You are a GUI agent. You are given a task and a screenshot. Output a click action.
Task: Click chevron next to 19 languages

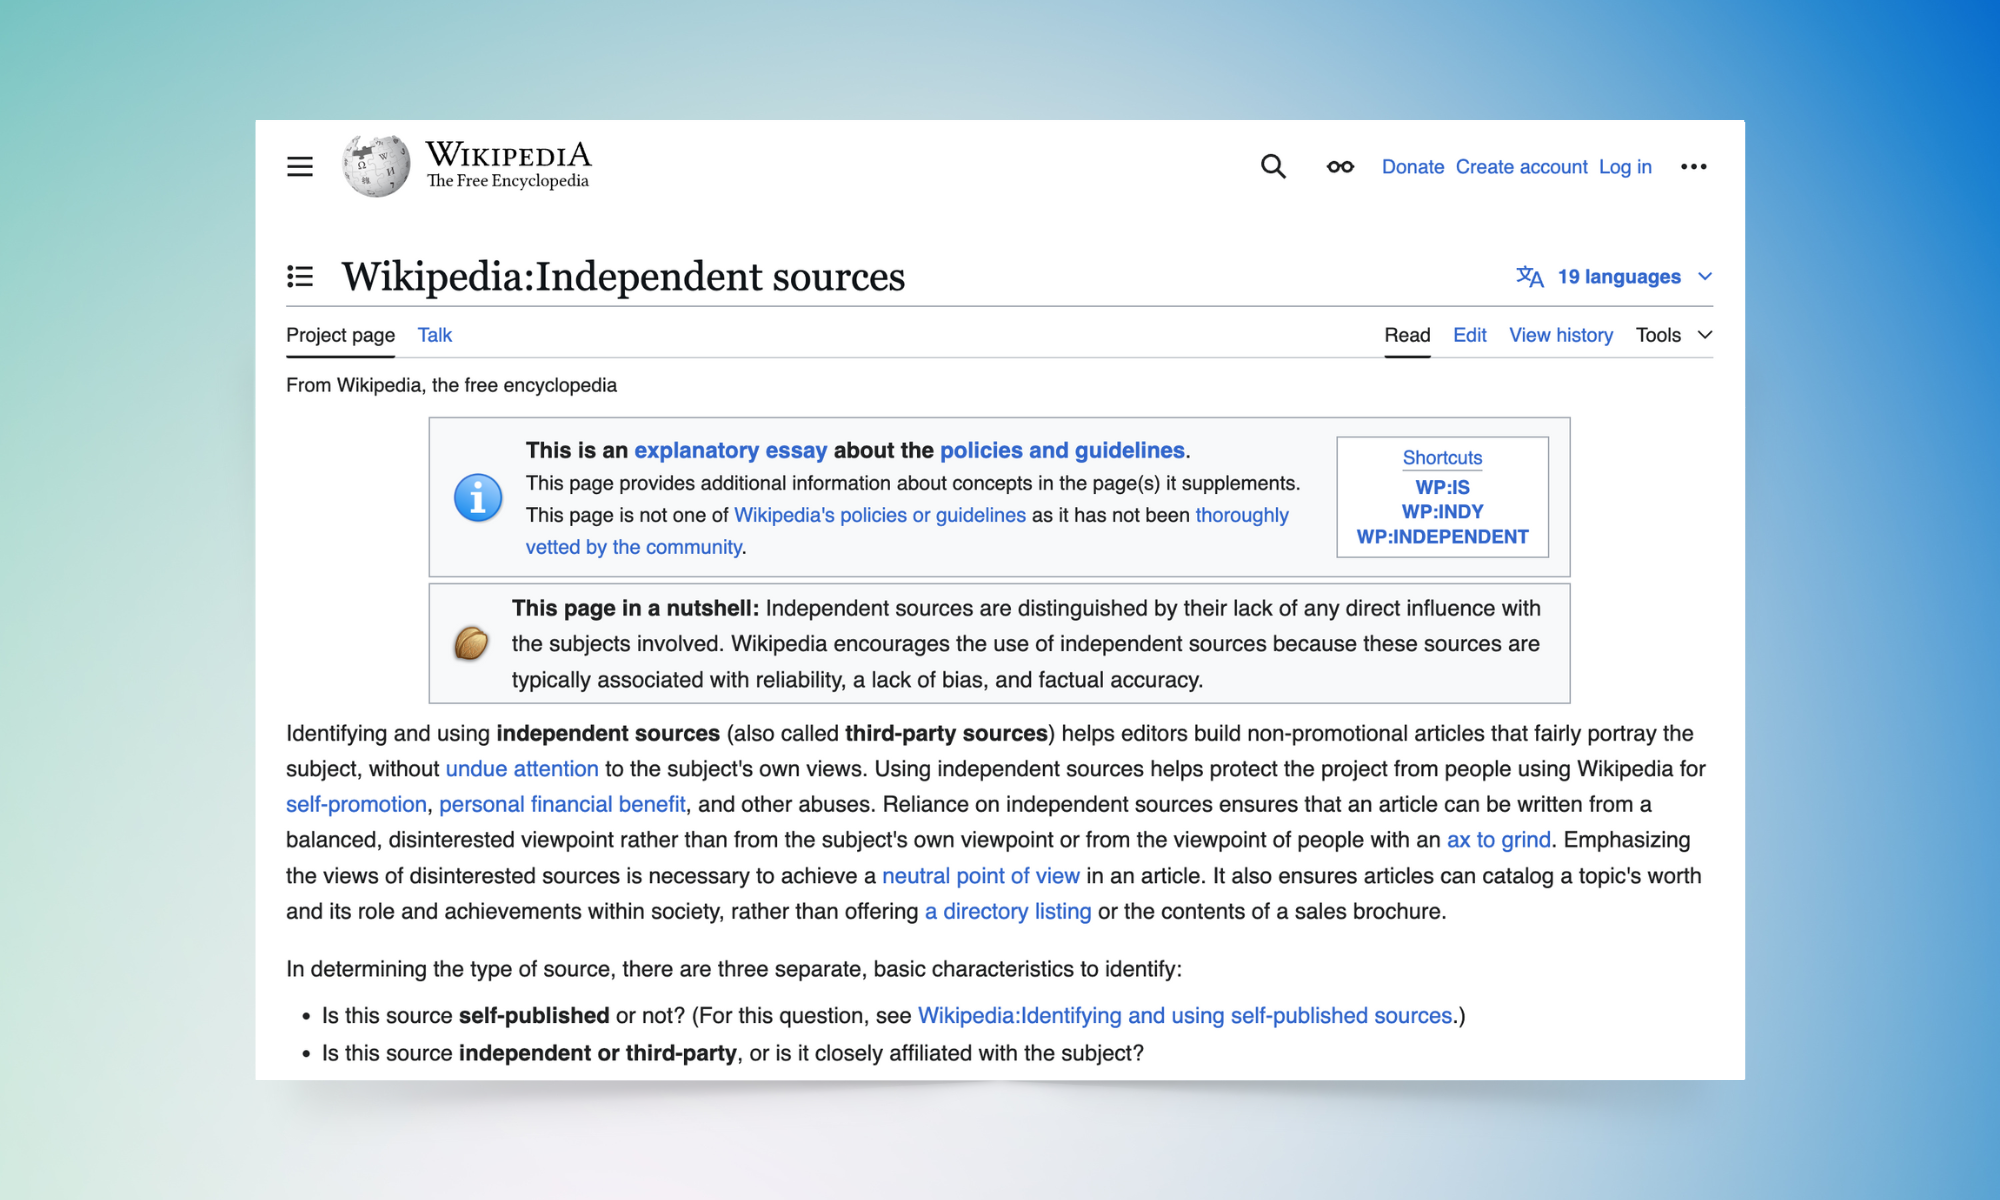pyautogui.click(x=1706, y=277)
